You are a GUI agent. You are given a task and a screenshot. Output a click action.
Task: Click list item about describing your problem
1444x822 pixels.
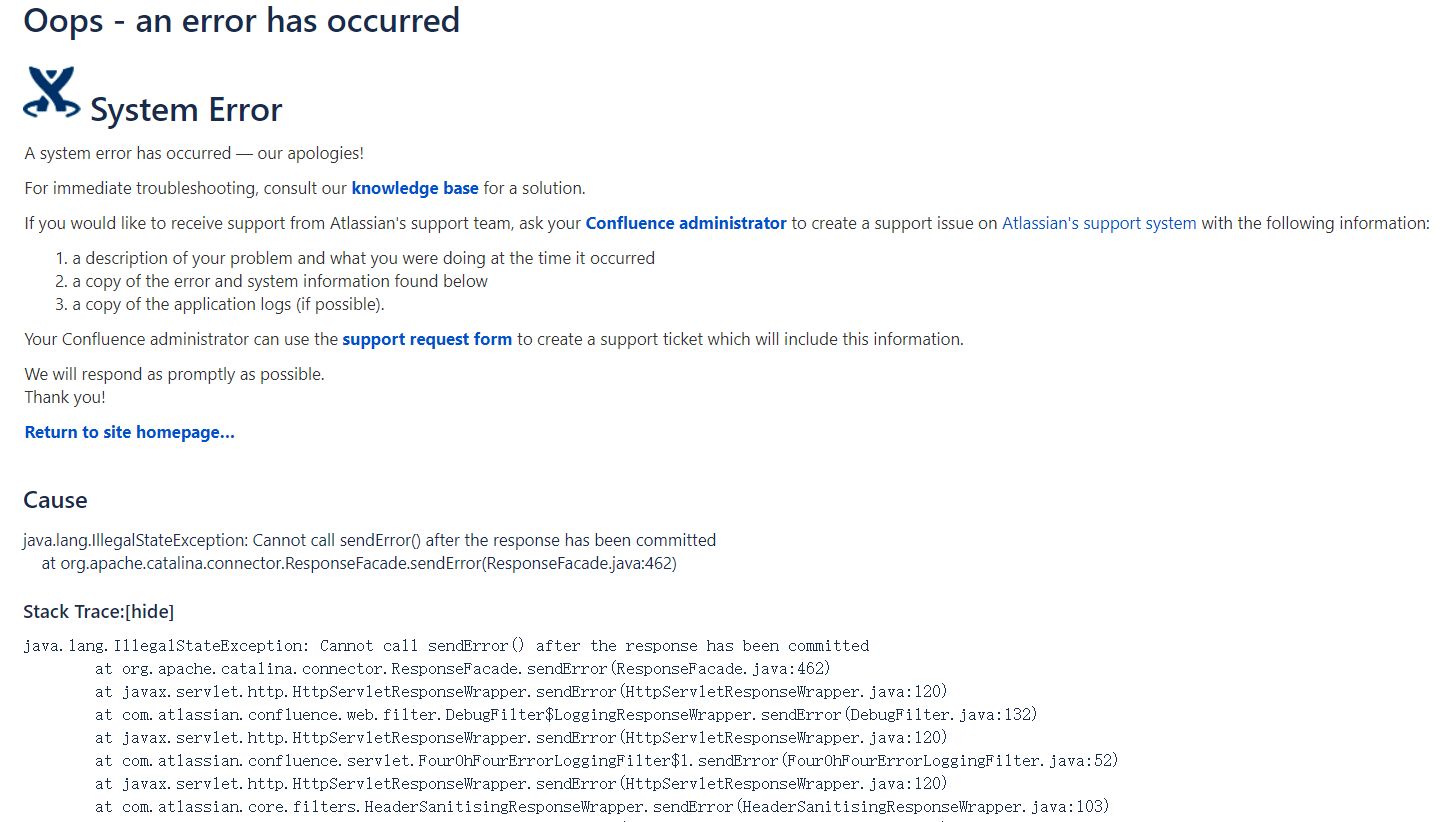tap(363, 258)
